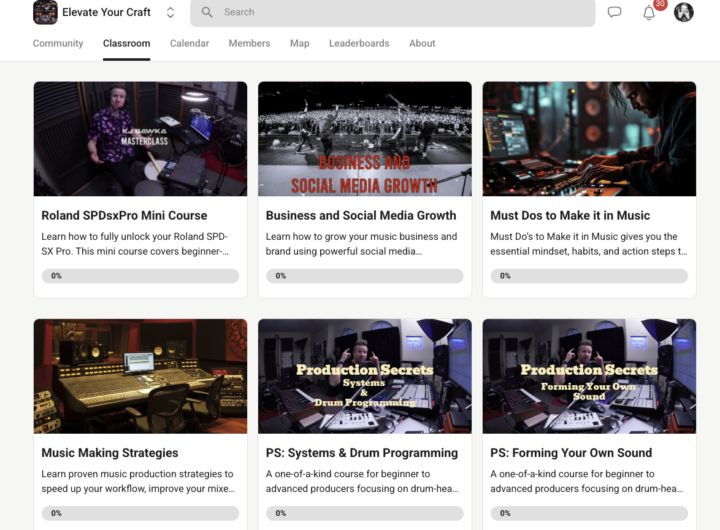Open the Production Secrets Systems & Drum Programming thumbnail
This screenshot has height=530, width=720.
point(365,376)
